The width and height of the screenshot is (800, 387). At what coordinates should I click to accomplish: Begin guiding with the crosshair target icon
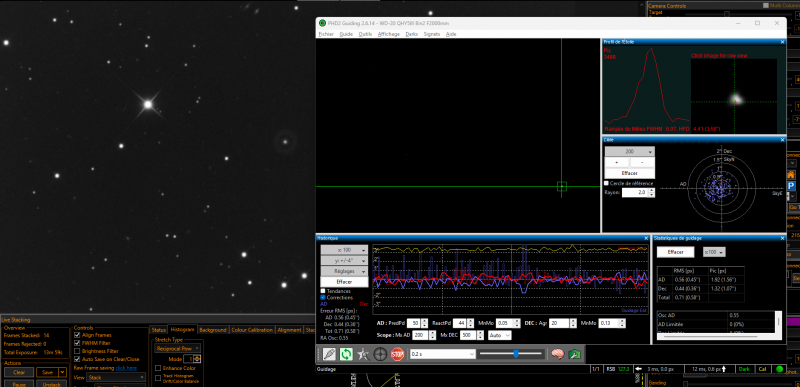(380, 354)
